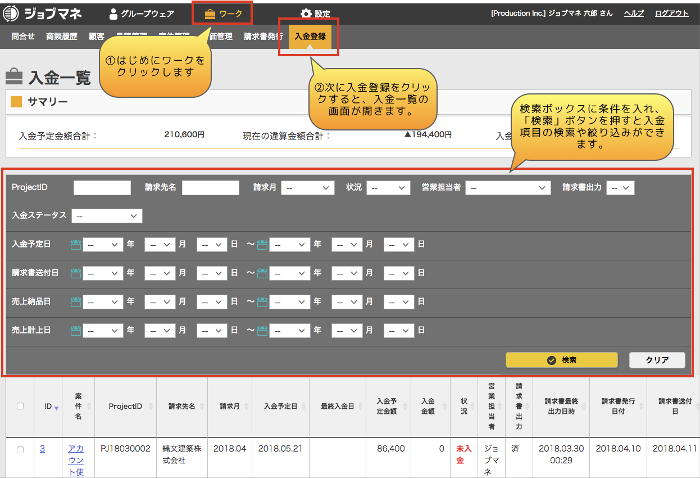The image size is (700, 478).
Task: Focus the 請求先名 search field
Action: click(210, 188)
